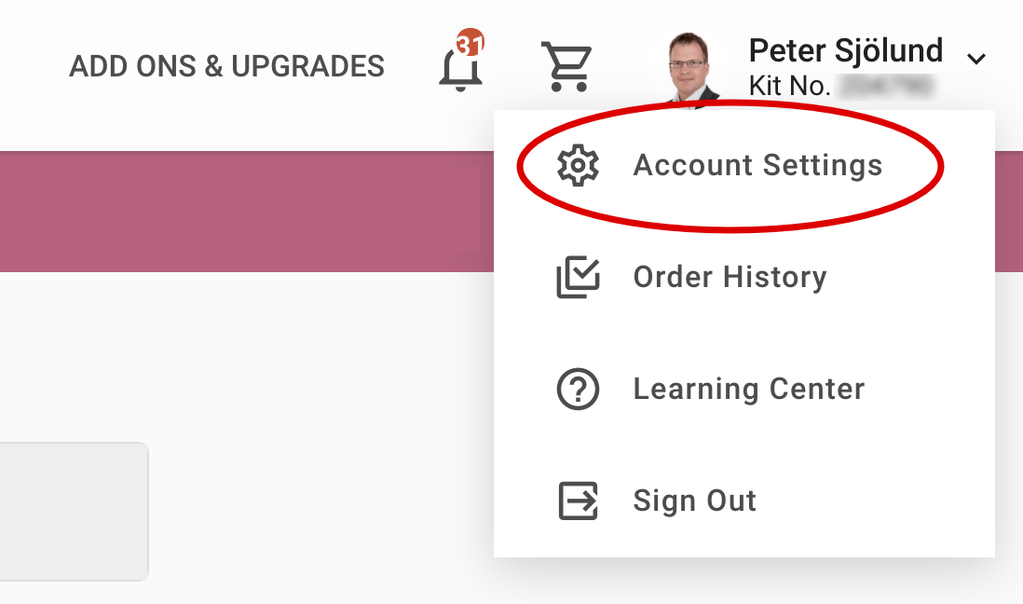Click the Sign Out arrow icon
This screenshot has width=1023, height=604.
577,501
